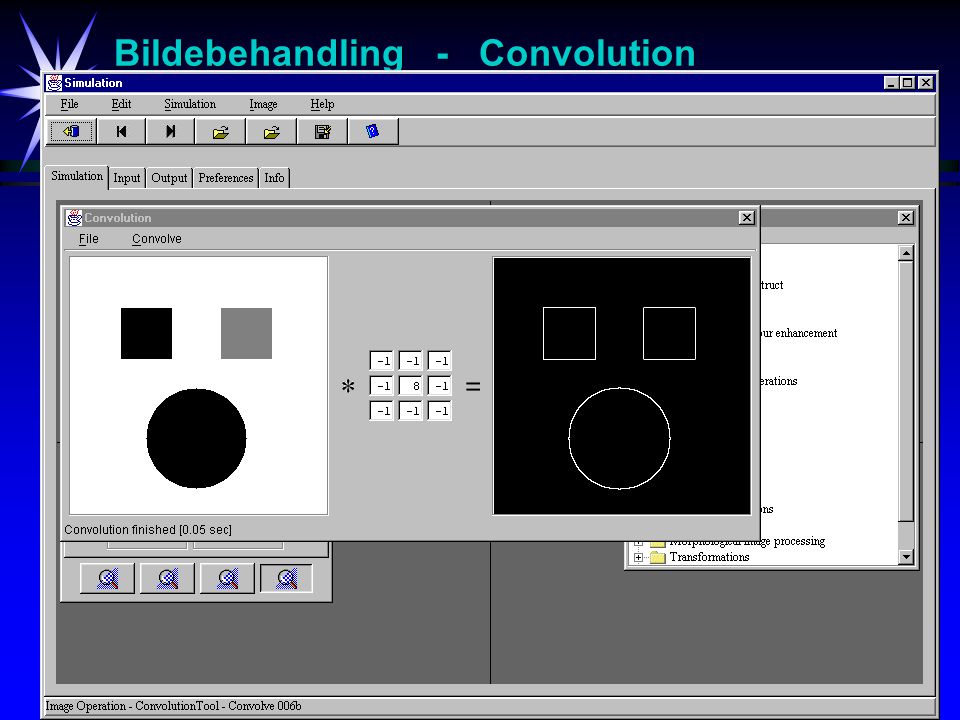Click the open-folder icon beside the step-forward button
This screenshot has height=720, width=960.
coord(220,131)
